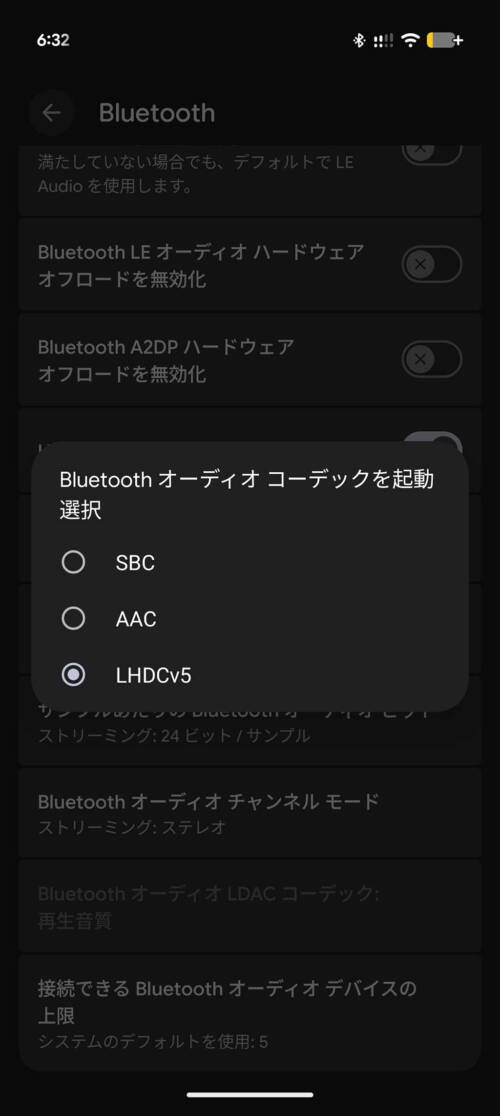
Task: Toggle the LE Audio default switch at top
Action: [432, 152]
